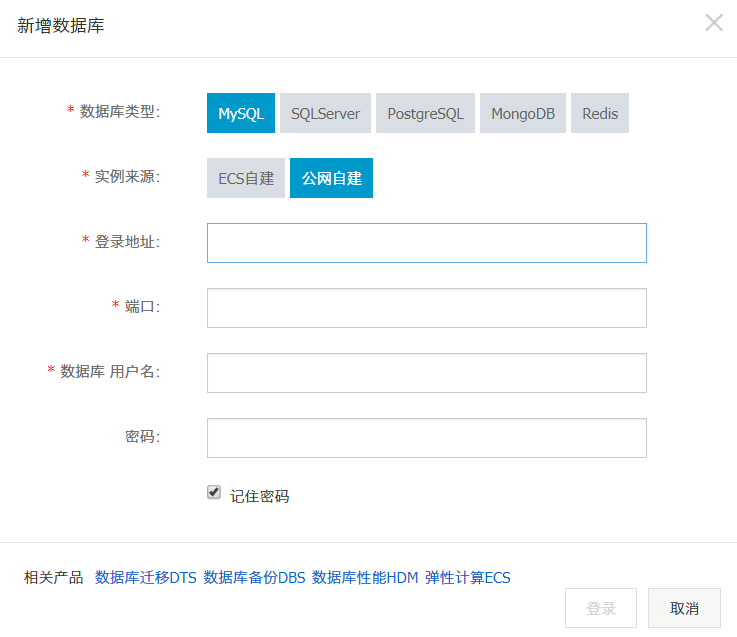
Task: Switch instance source to ECS自建
Action: coord(246,178)
